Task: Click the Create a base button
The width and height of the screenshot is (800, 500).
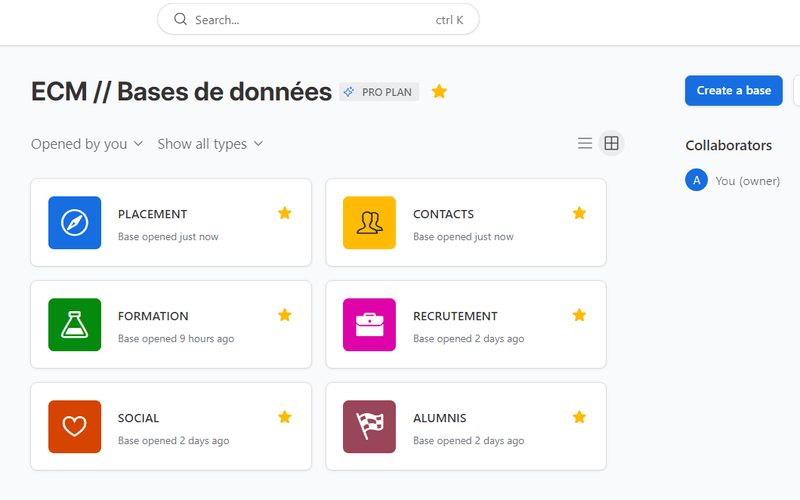Action: pos(733,90)
